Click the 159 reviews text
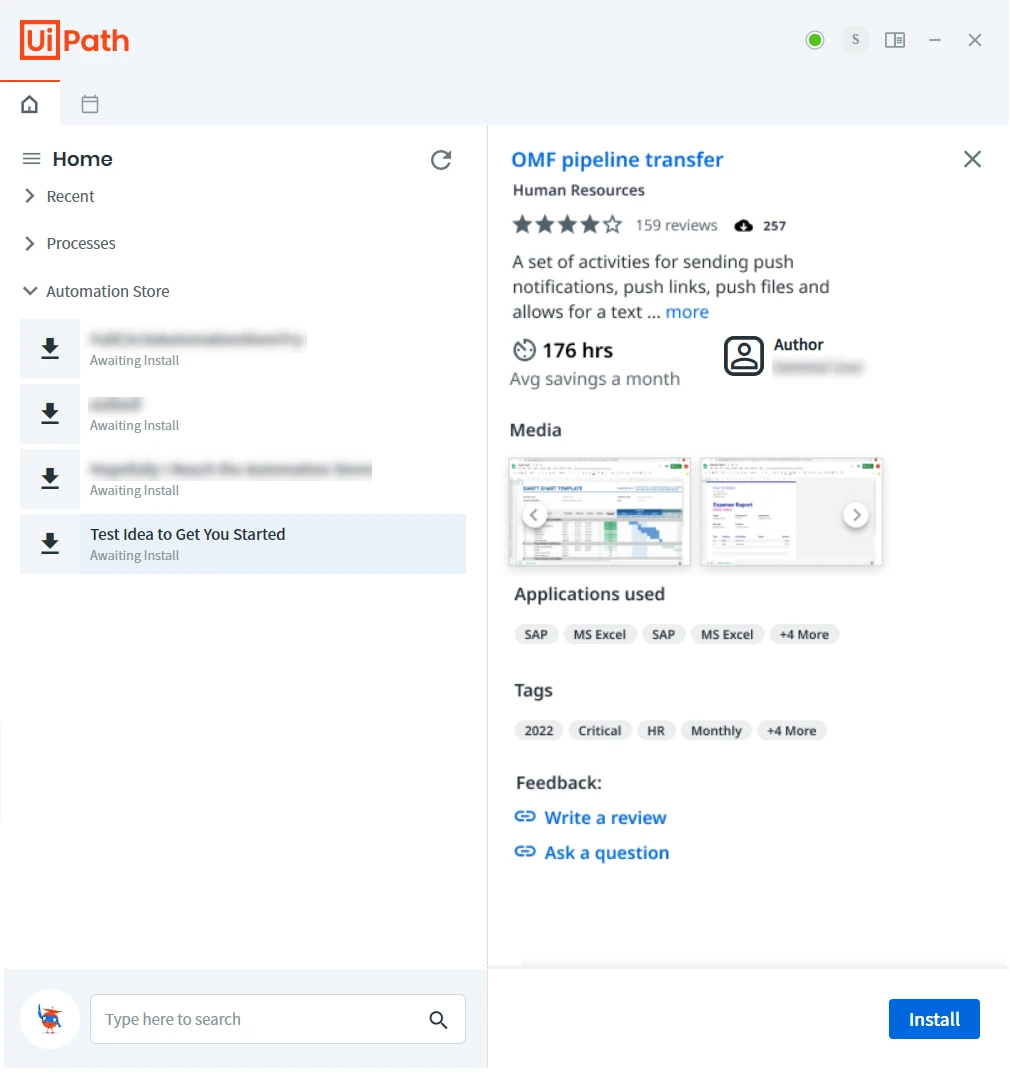1010x1076 pixels. tap(676, 225)
